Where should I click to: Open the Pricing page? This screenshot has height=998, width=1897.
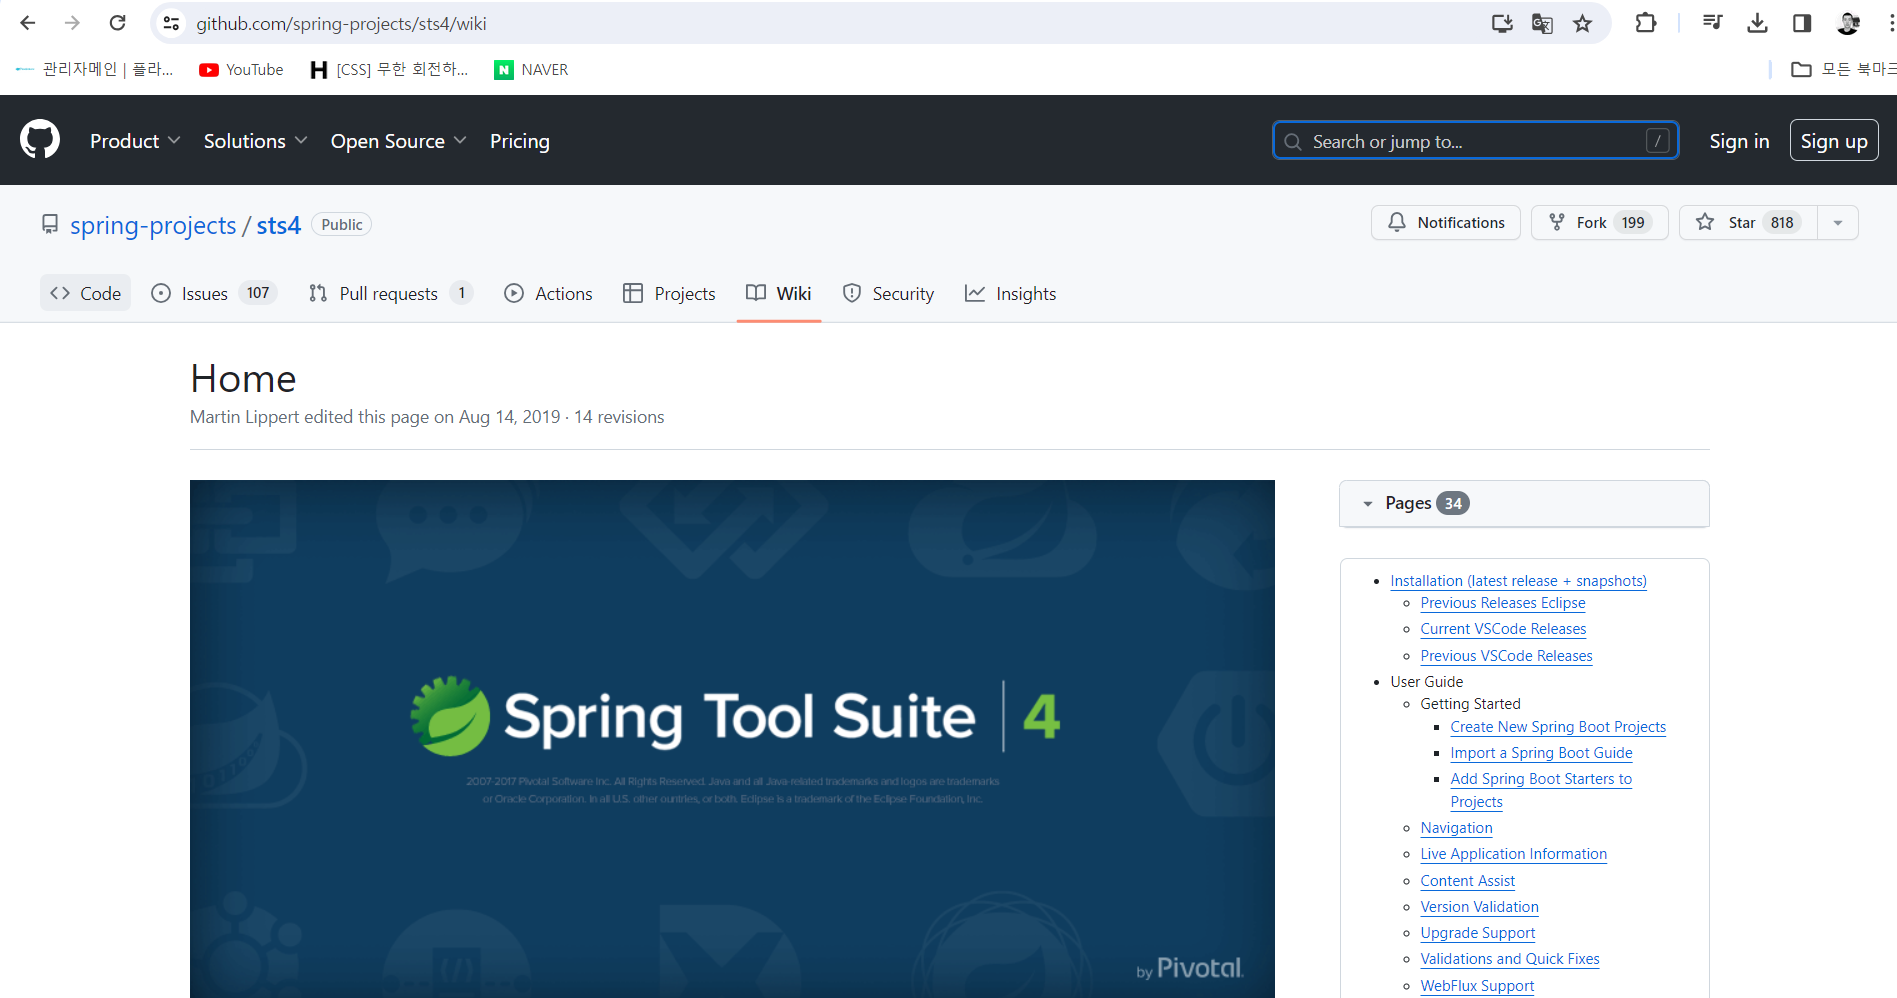519,140
